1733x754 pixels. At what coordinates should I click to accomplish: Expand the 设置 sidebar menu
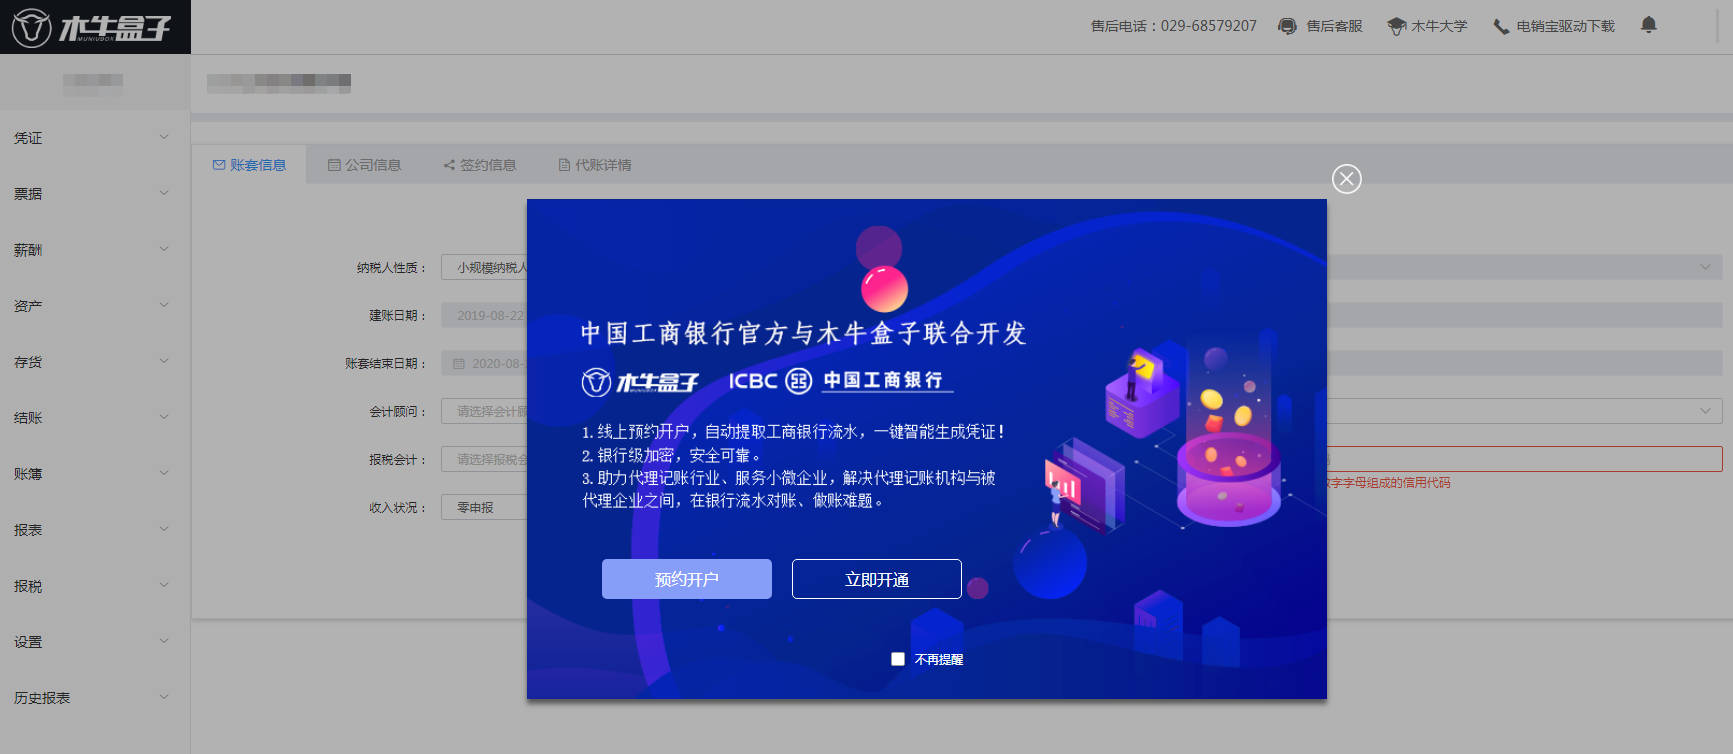pos(95,642)
